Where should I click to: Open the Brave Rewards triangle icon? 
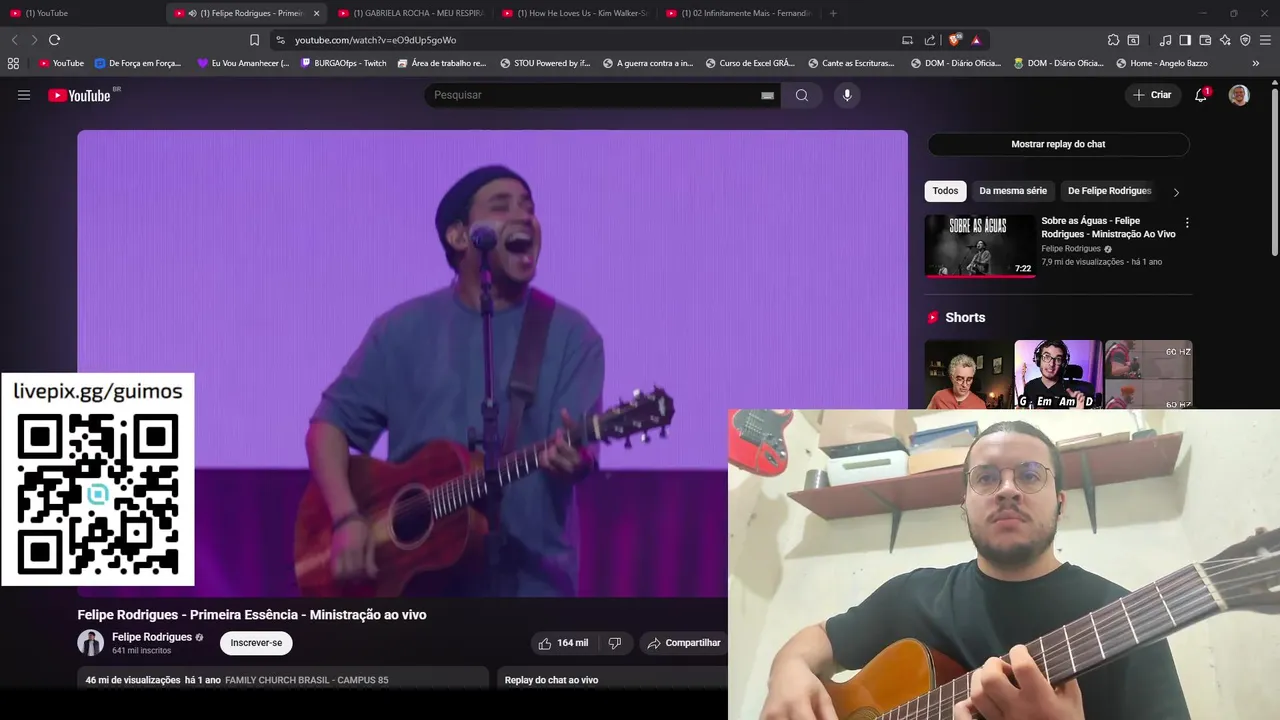tap(976, 40)
